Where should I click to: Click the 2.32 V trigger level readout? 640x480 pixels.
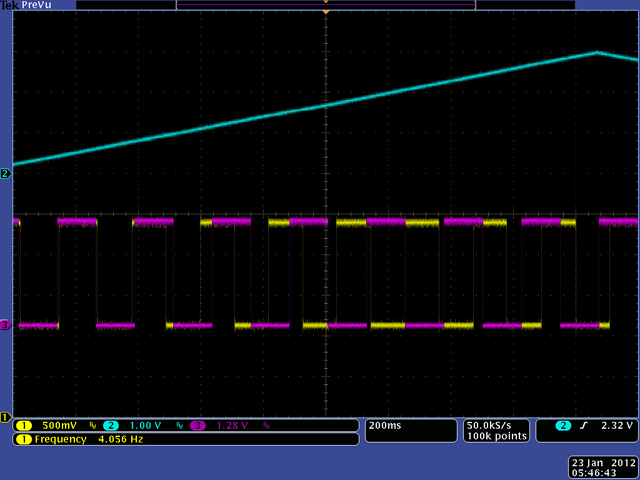click(612, 425)
